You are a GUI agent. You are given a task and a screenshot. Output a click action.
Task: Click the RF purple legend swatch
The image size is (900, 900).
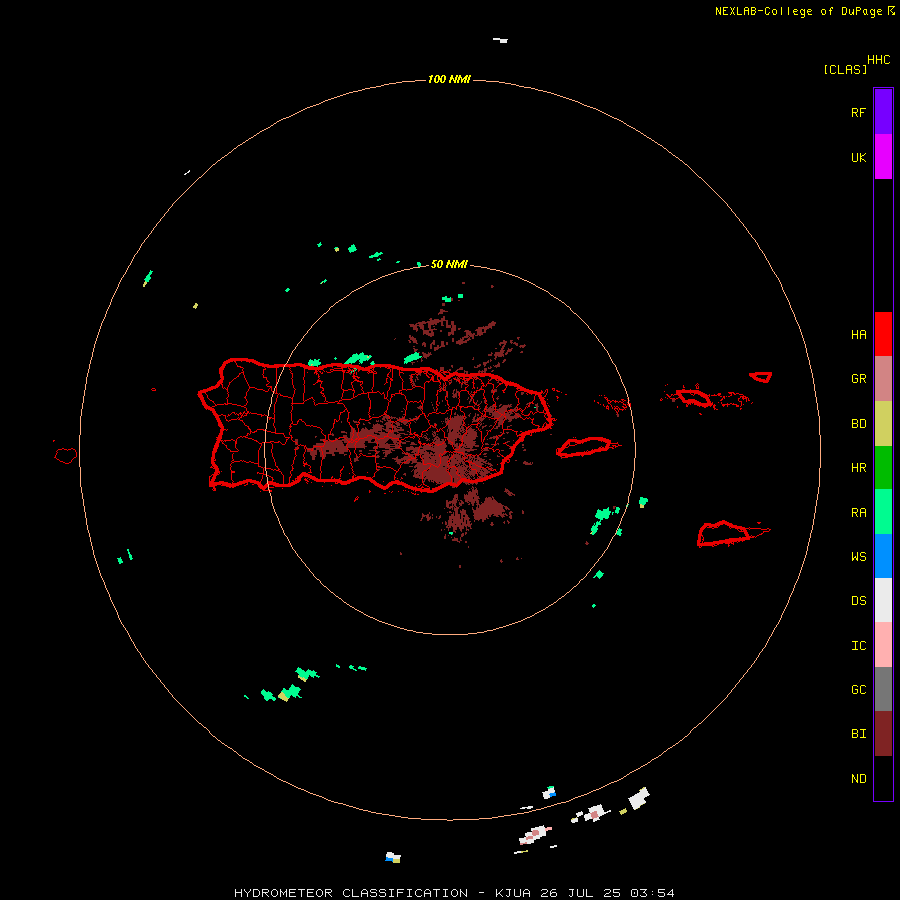pyautogui.click(x=883, y=112)
